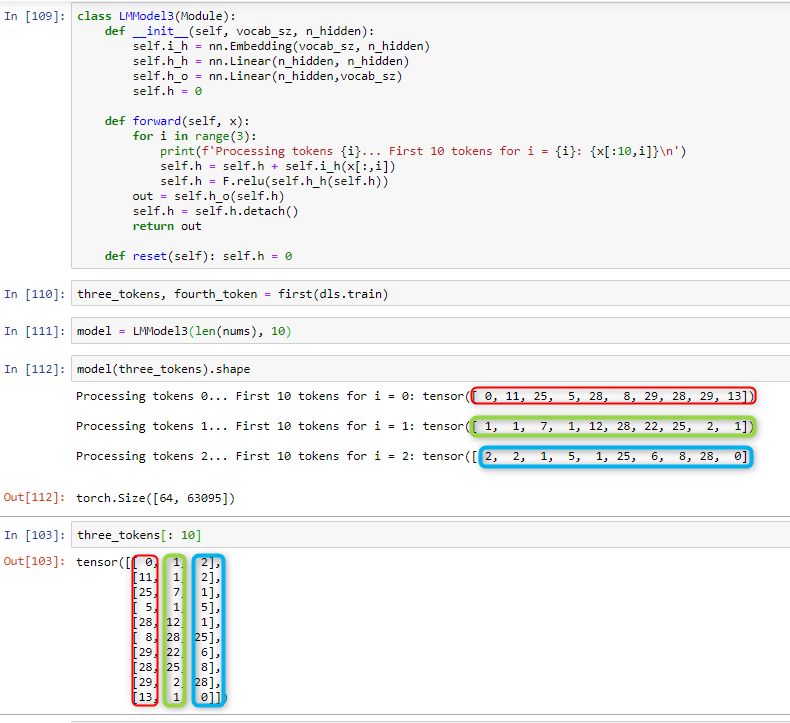The image size is (790, 723).
Task: Click the Out[112] output prompt
Action: 35,497
